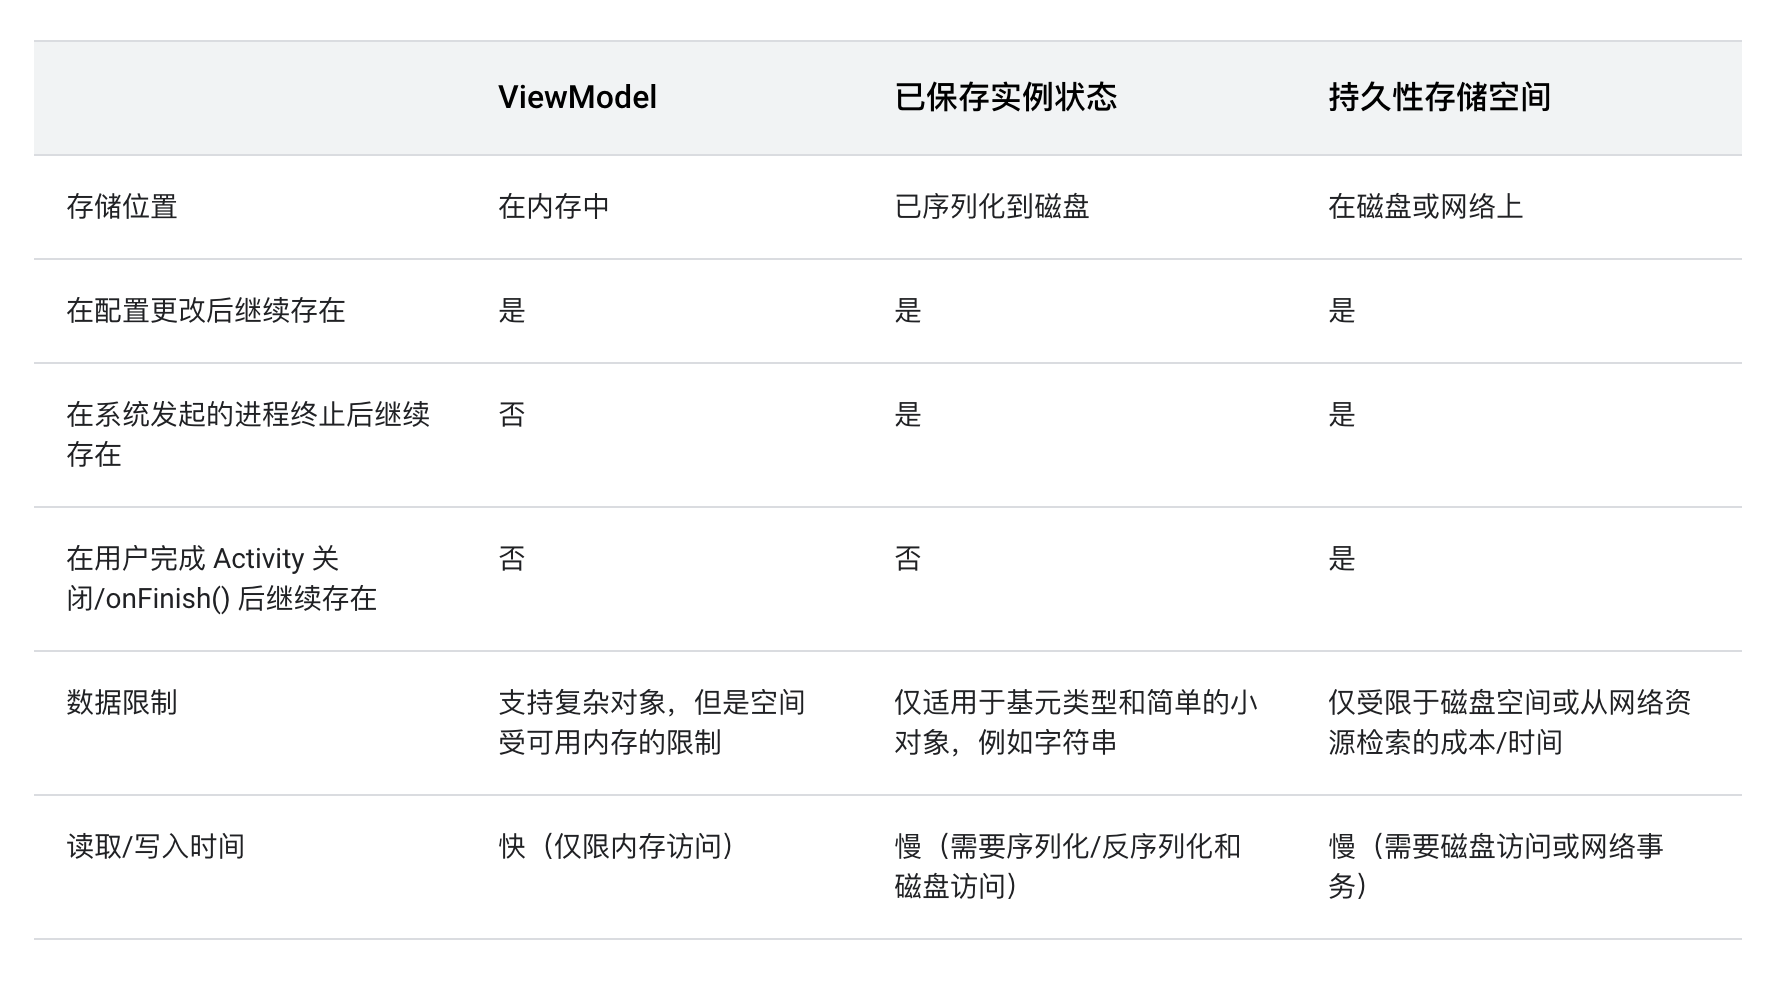Screen dimensions: 1788x988
Task: Click the 慢（需要序列化/反序列化 cell
Action: tap(1067, 866)
